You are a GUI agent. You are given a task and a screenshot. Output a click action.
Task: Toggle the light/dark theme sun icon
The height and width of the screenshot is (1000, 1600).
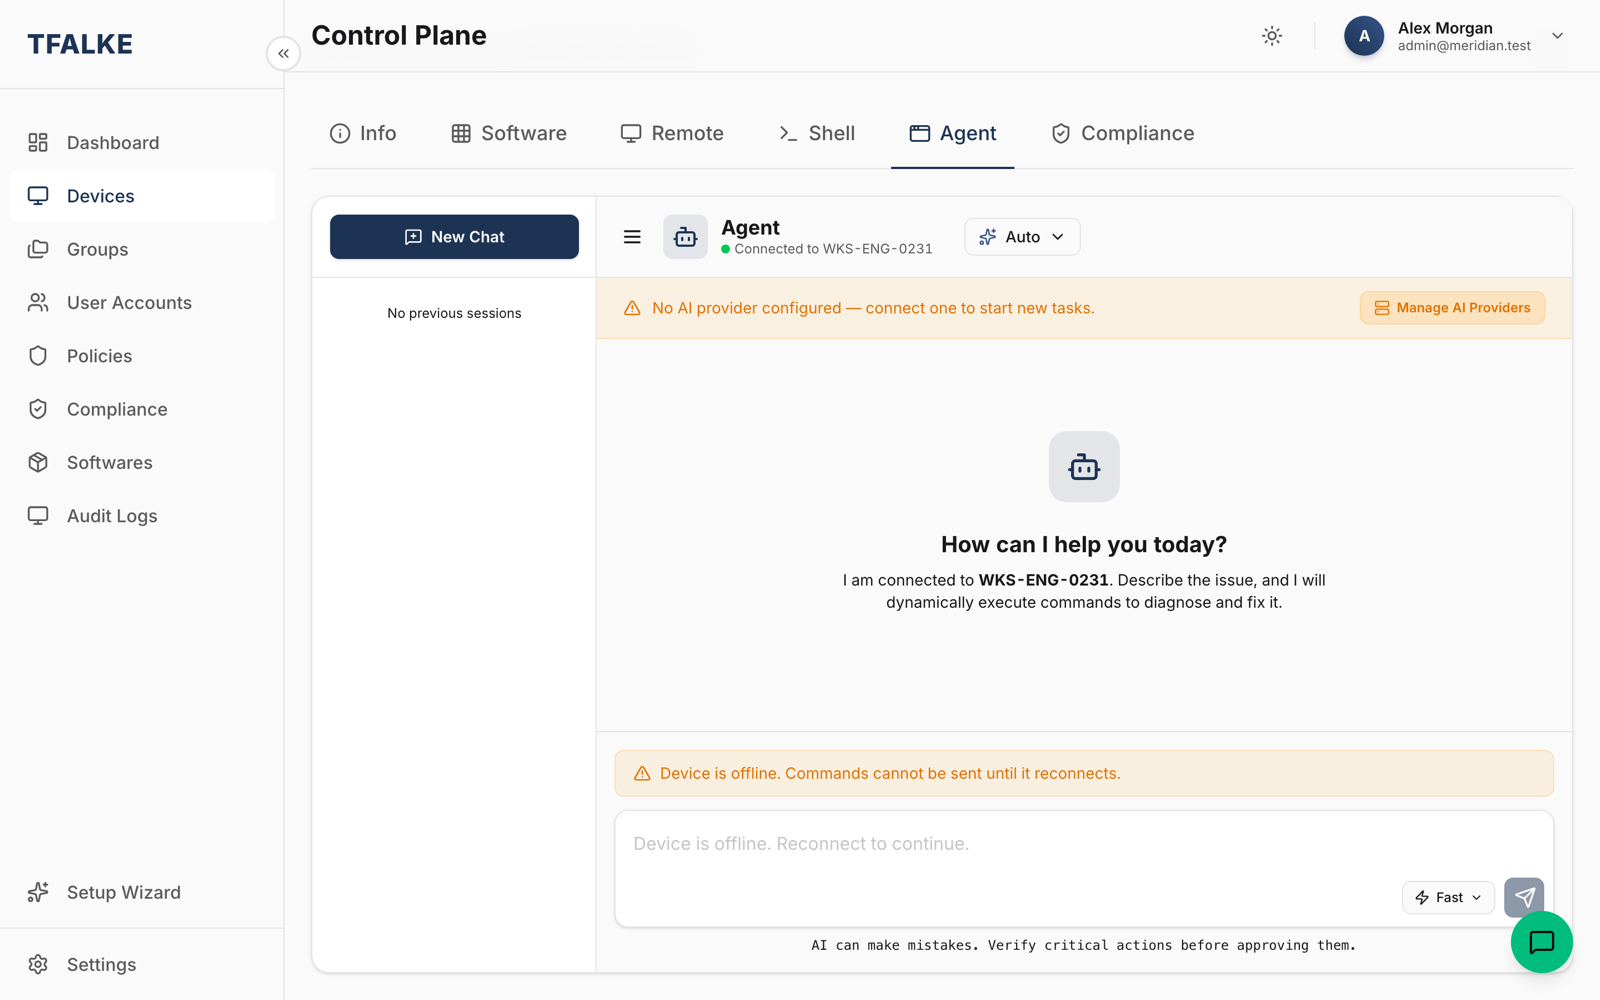(x=1272, y=36)
